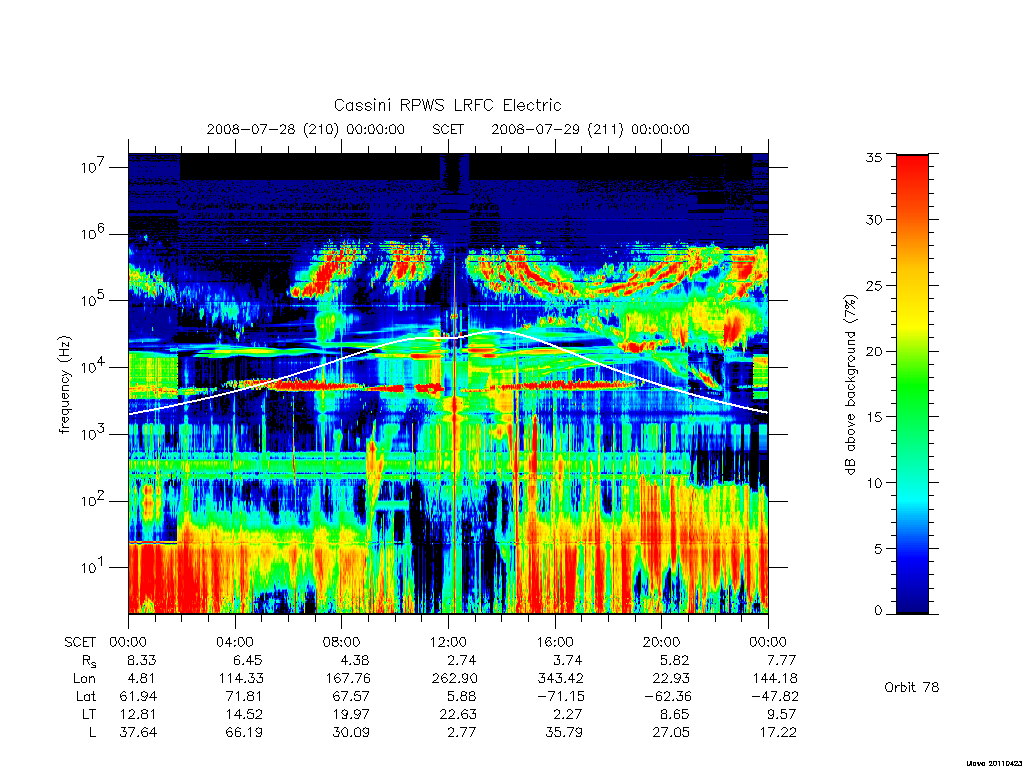
Task: Click the 'SCET' label between the dates
Action: point(448,129)
